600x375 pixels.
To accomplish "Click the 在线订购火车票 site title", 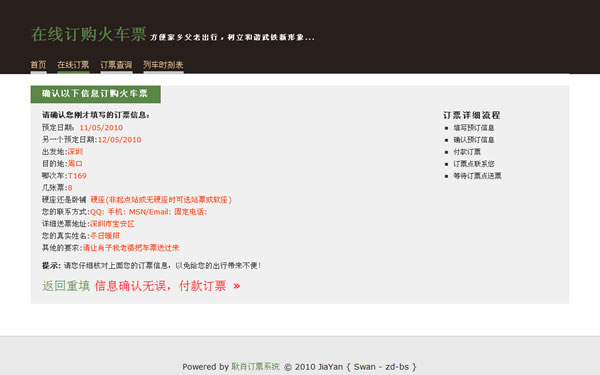I will (89, 34).
